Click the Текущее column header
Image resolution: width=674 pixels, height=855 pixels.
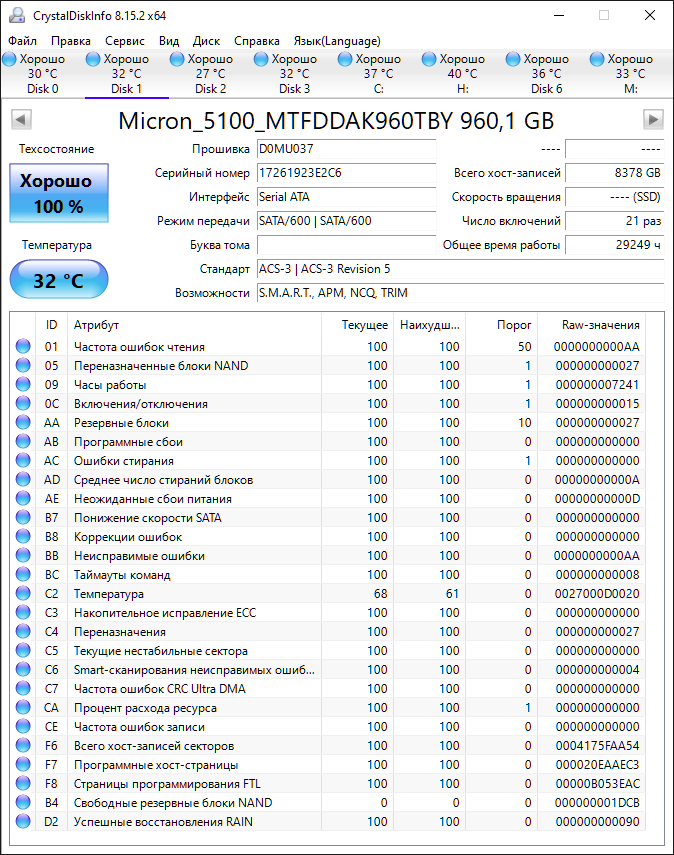358,325
